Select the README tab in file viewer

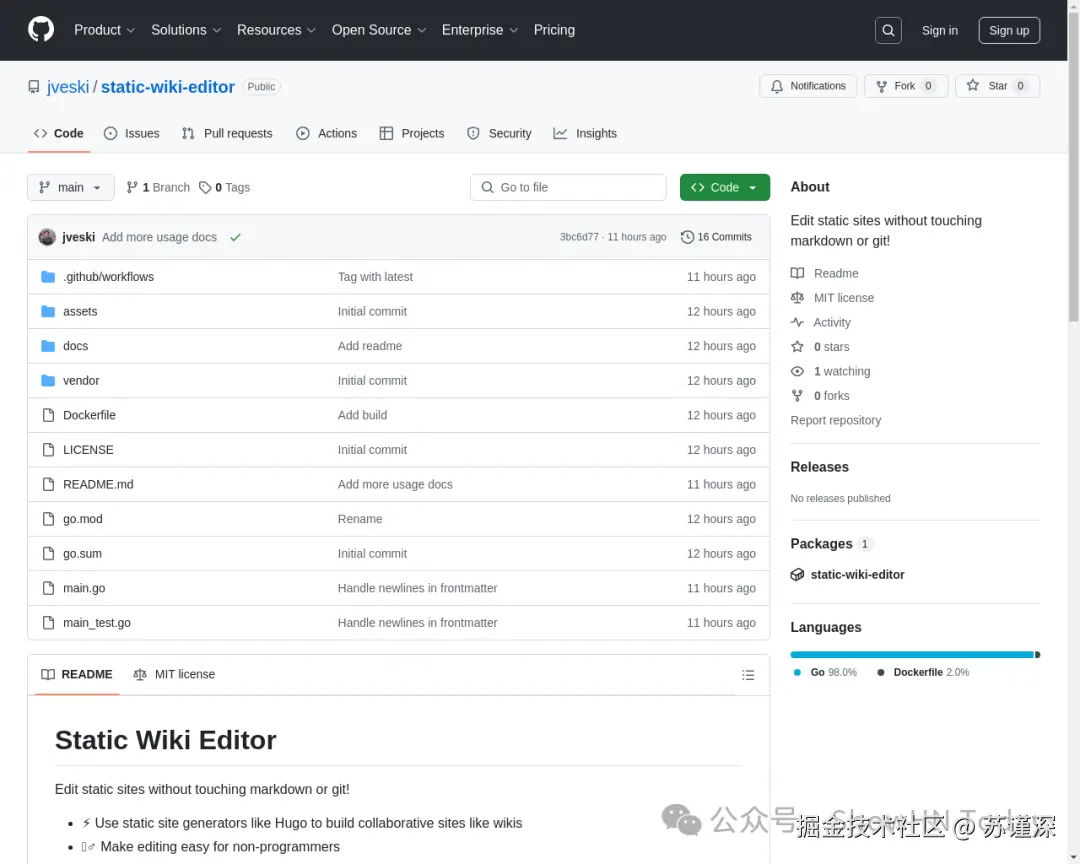pyautogui.click(x=76, y=675)
